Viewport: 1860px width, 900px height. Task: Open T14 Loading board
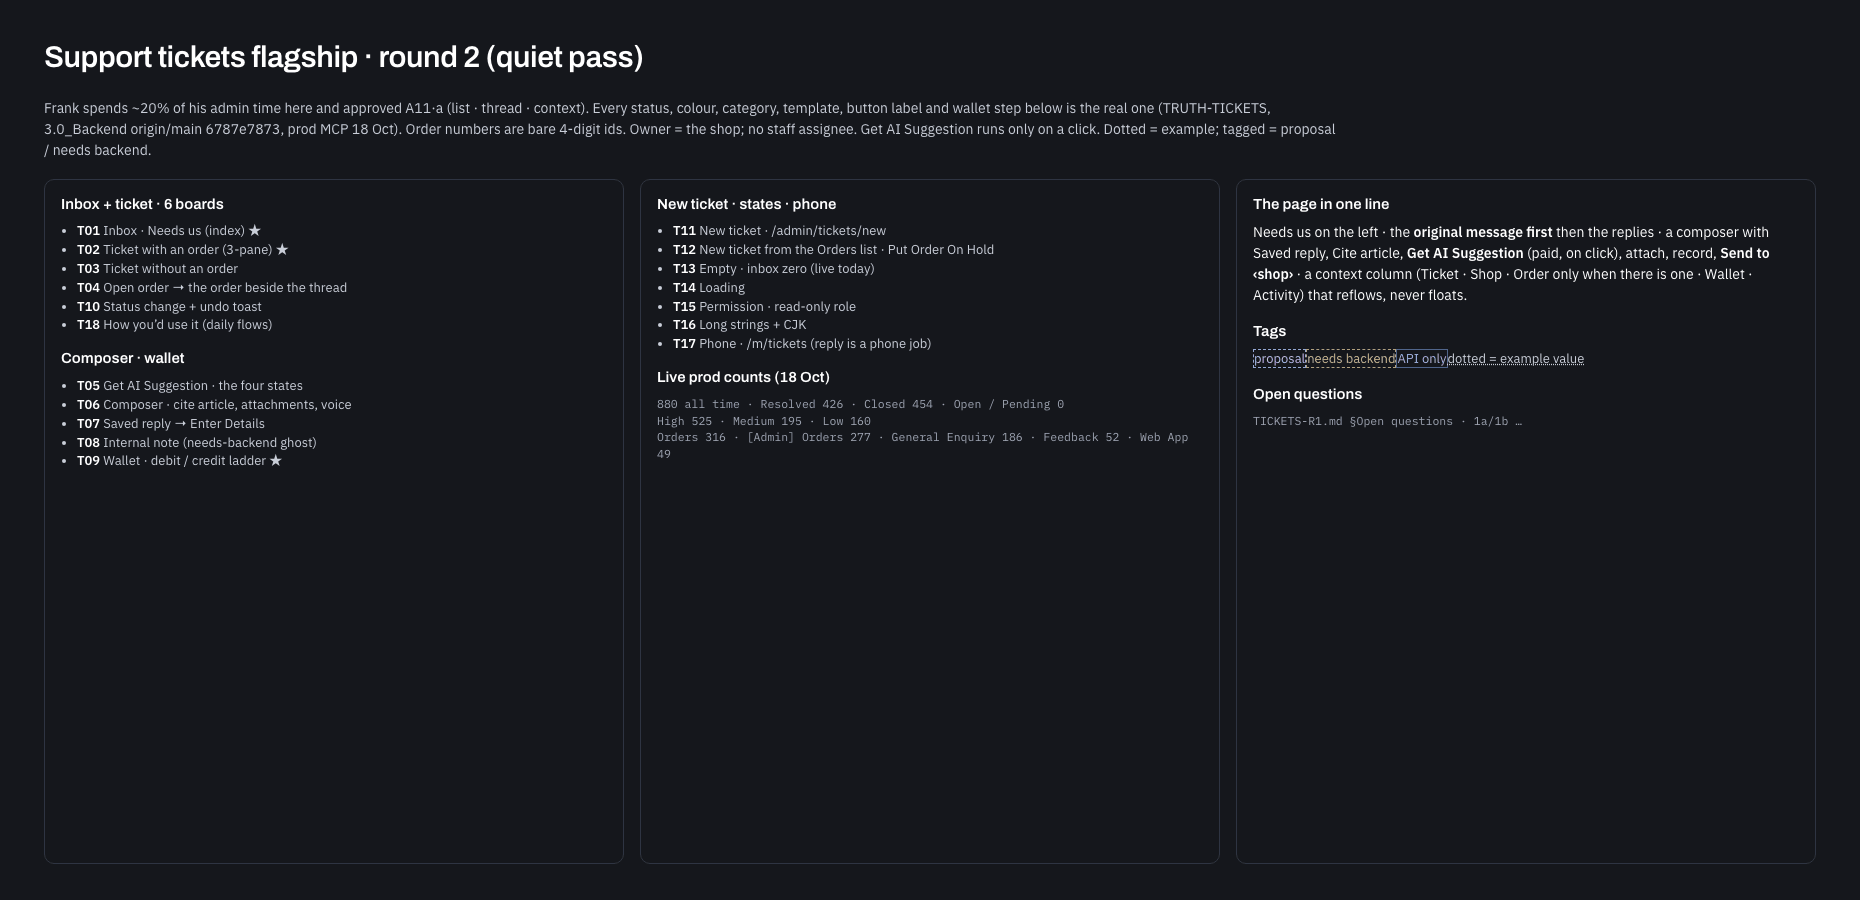point(709,288)
